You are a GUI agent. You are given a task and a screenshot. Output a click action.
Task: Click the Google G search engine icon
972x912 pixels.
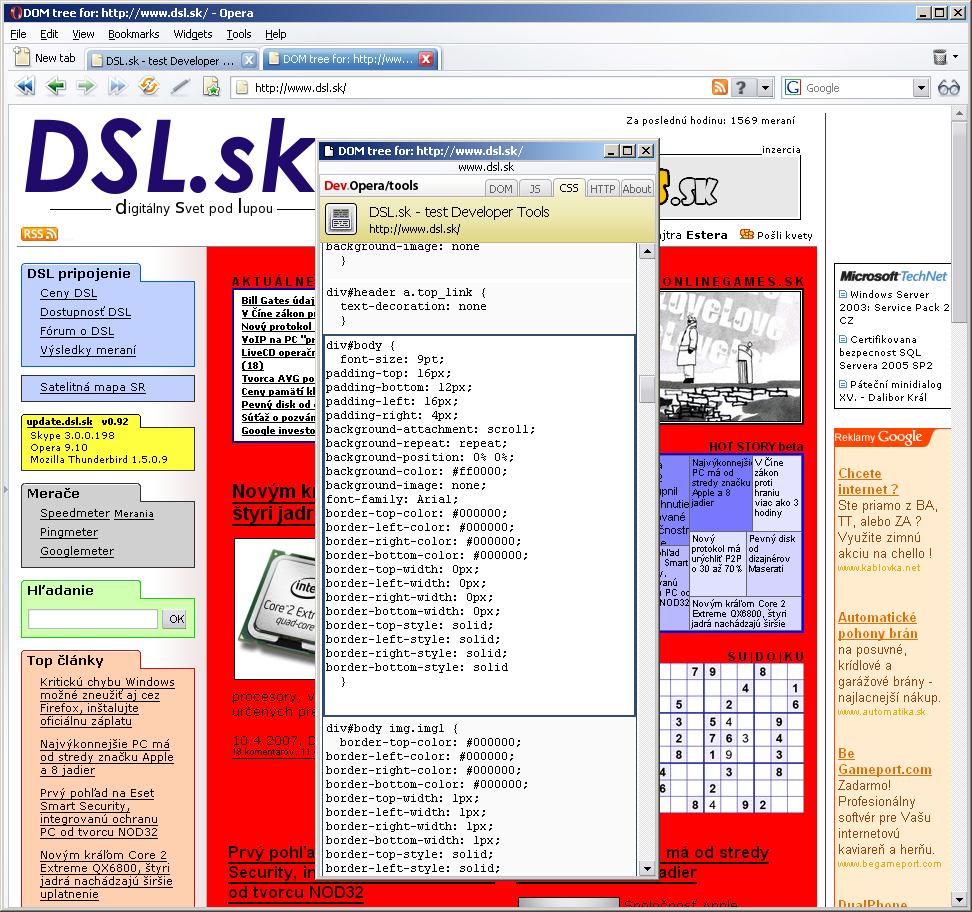[x=793, y=87]
